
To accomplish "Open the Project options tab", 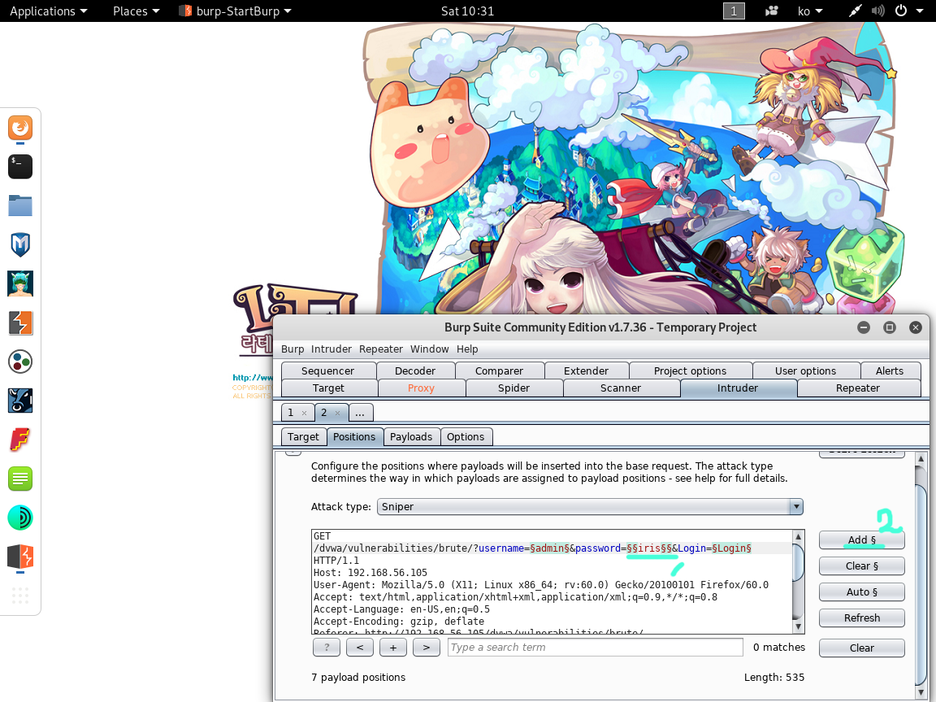I will tap(690, 371).
